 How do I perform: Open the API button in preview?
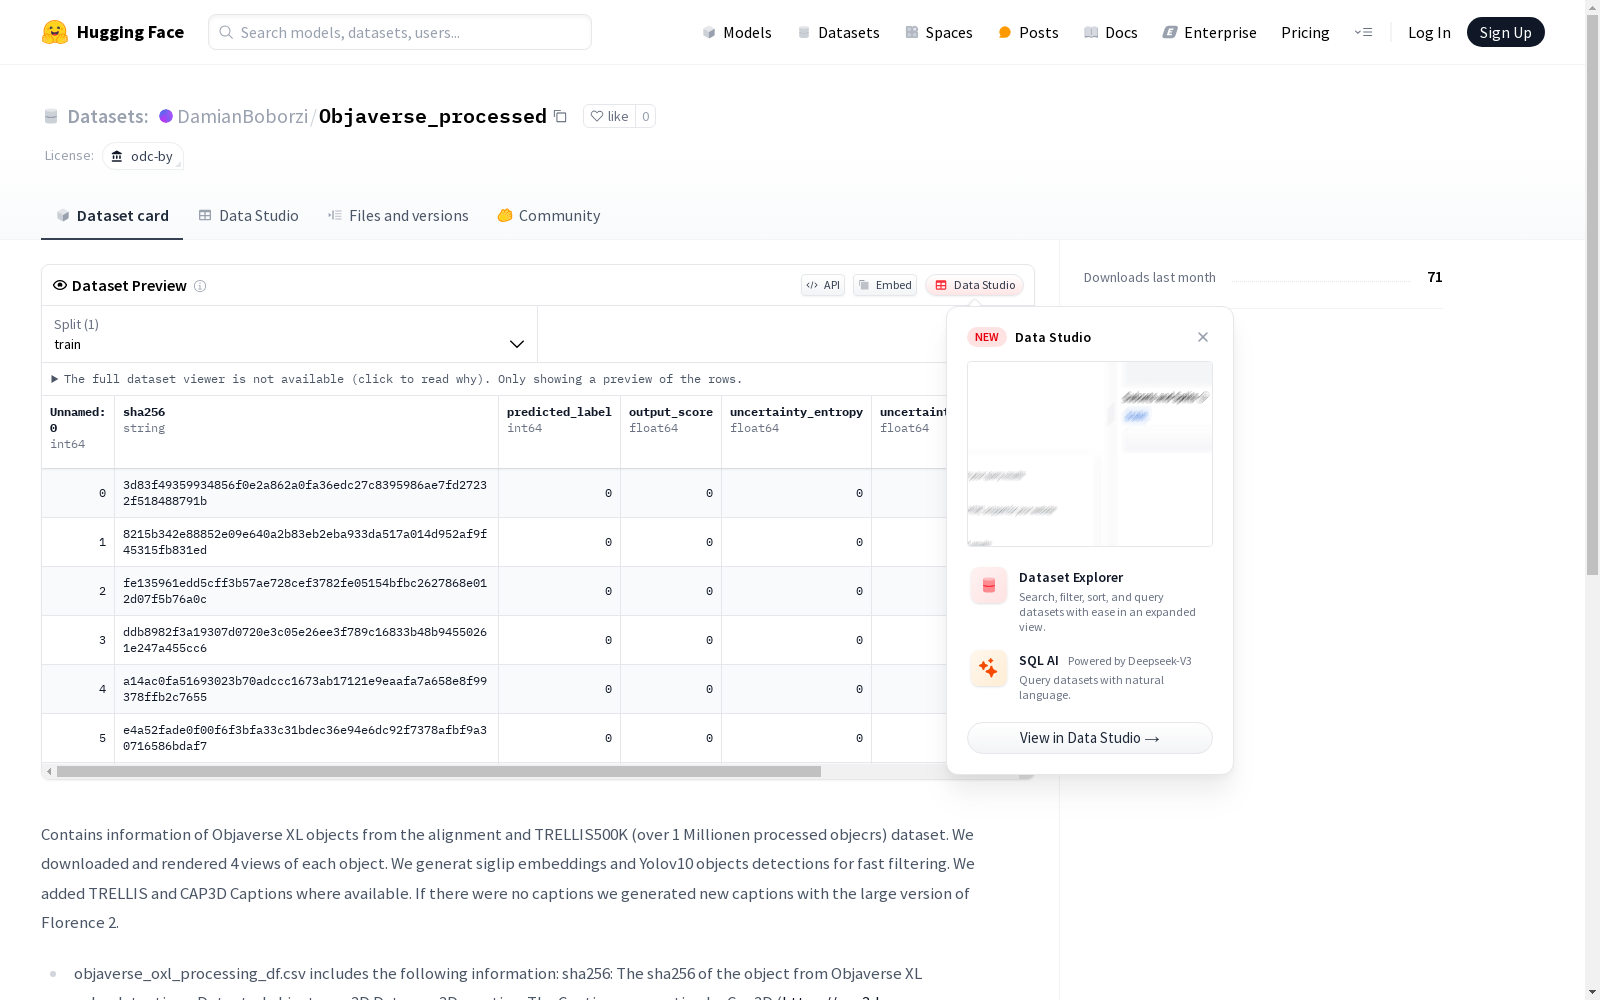point(823,285)
